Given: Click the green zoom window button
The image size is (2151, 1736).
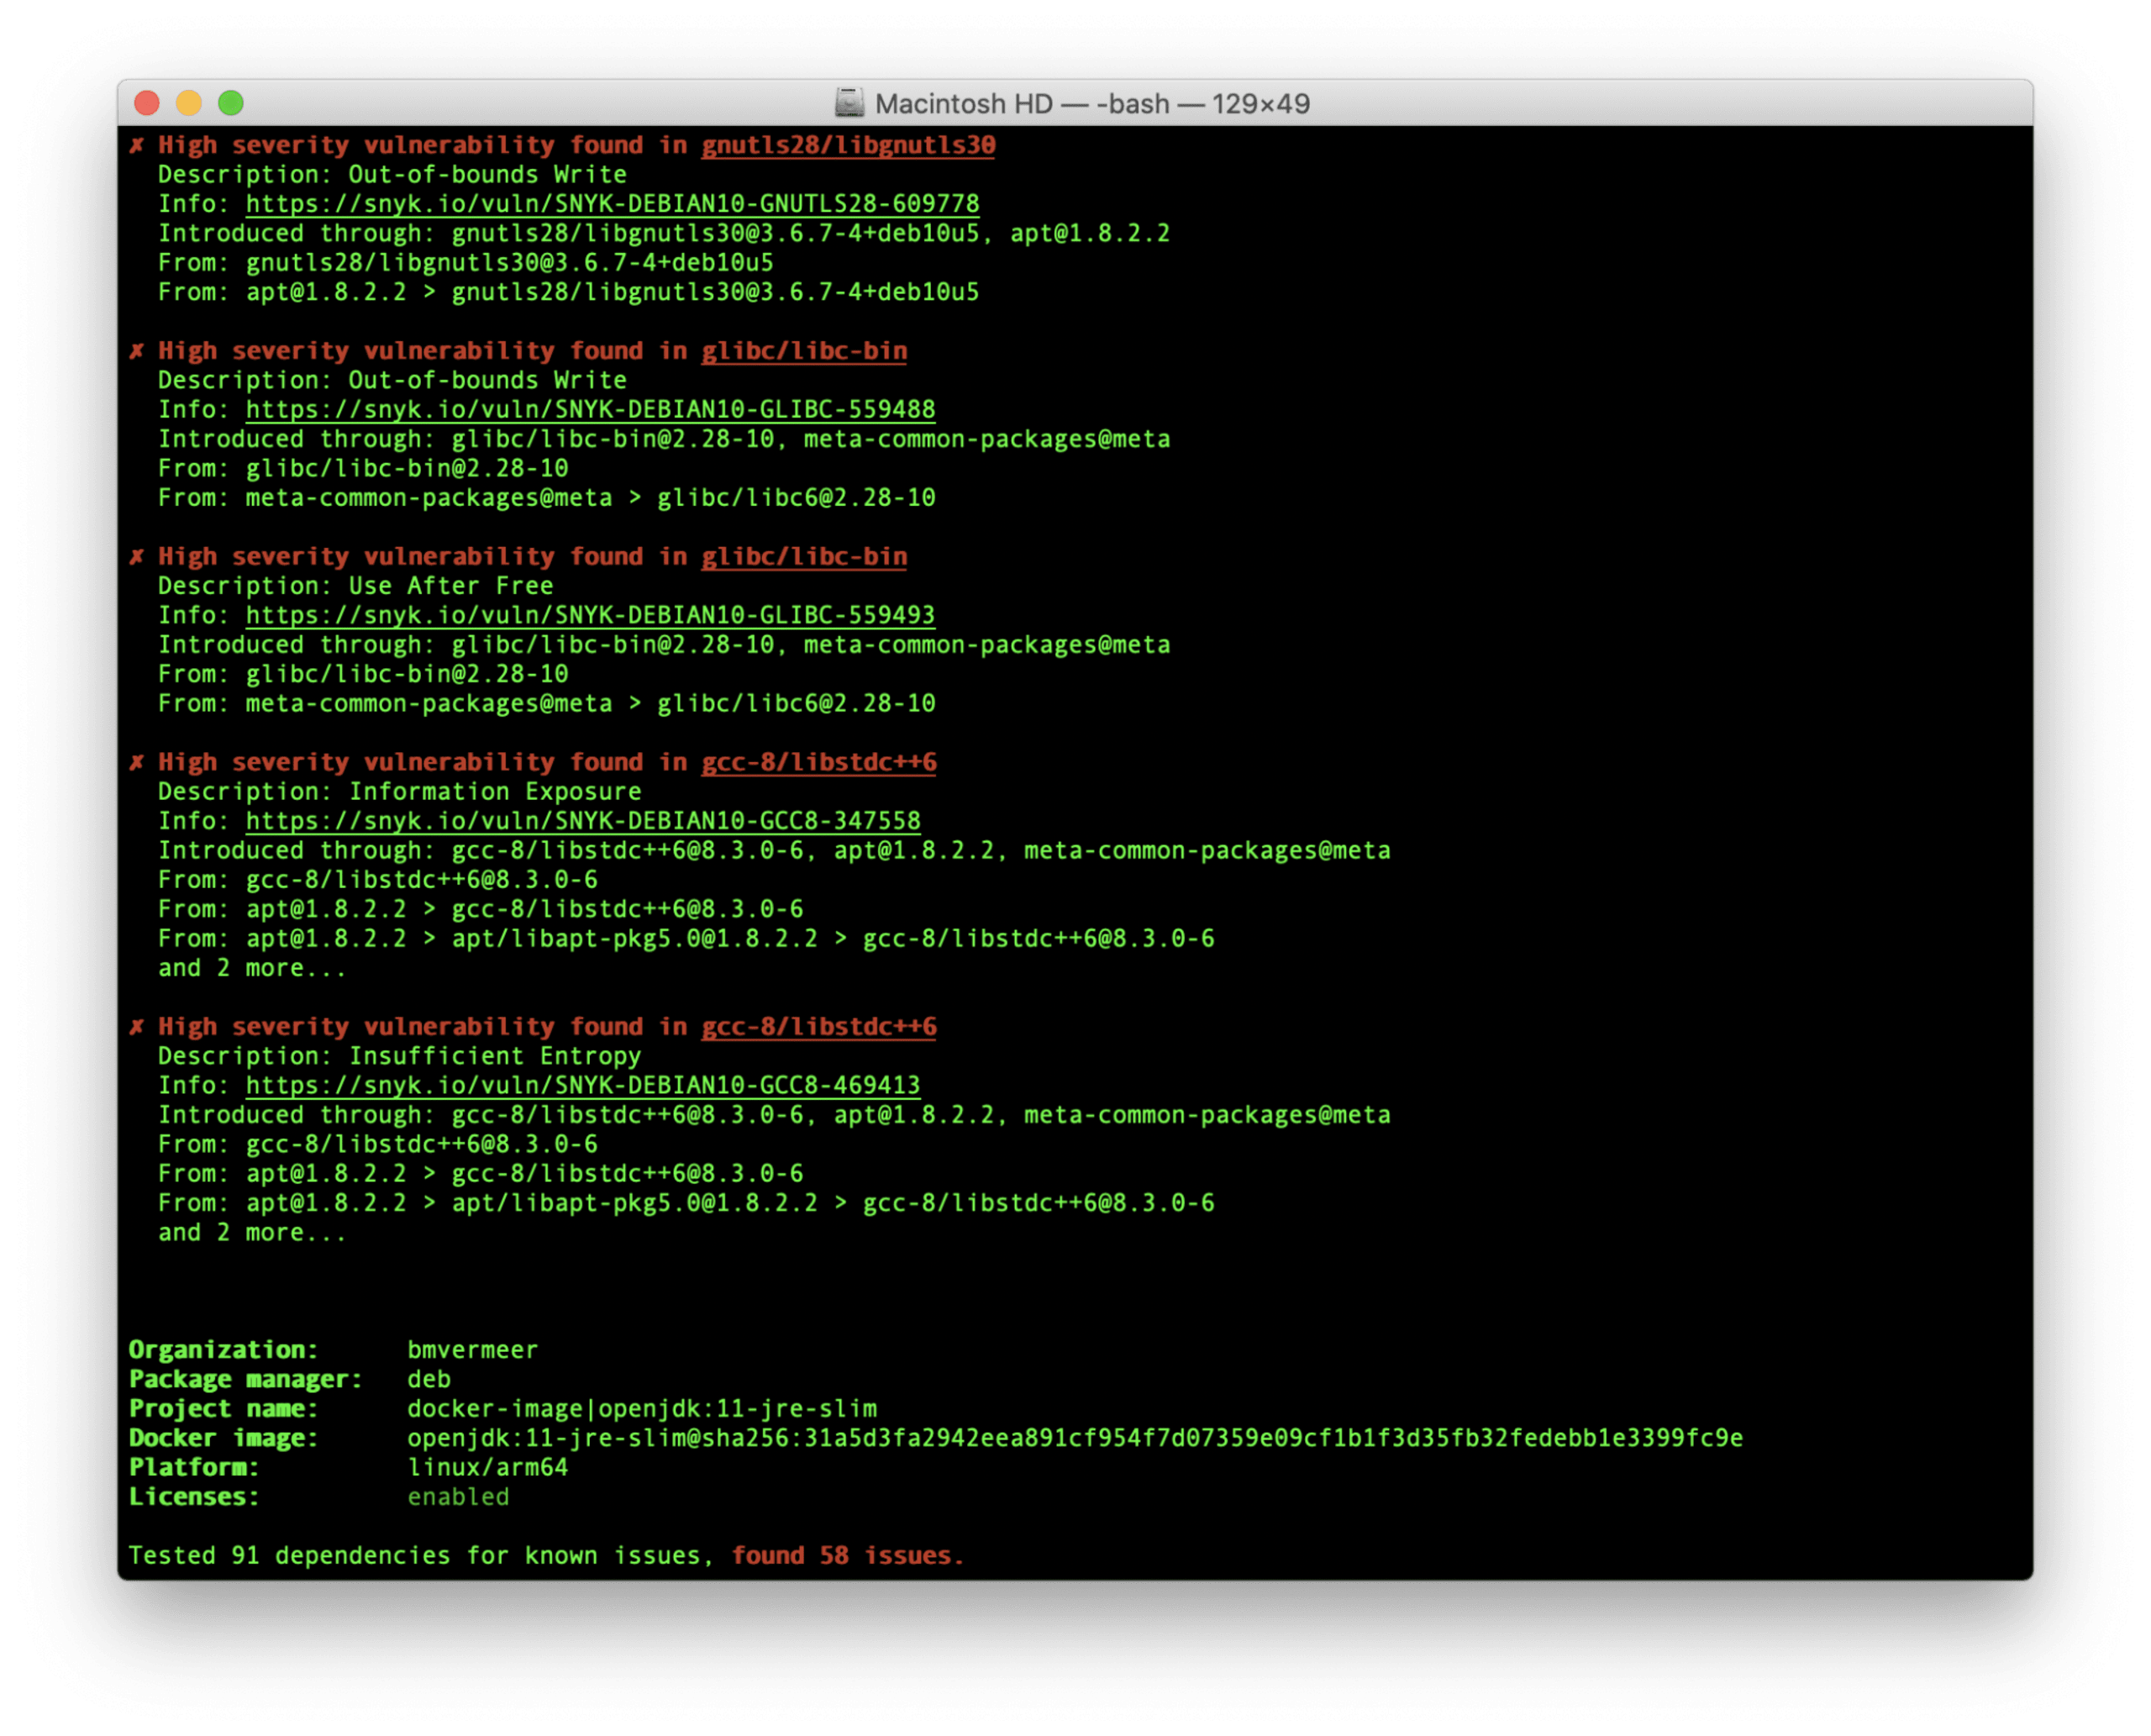Looking at the screenshot, I should tap(231, 103).
